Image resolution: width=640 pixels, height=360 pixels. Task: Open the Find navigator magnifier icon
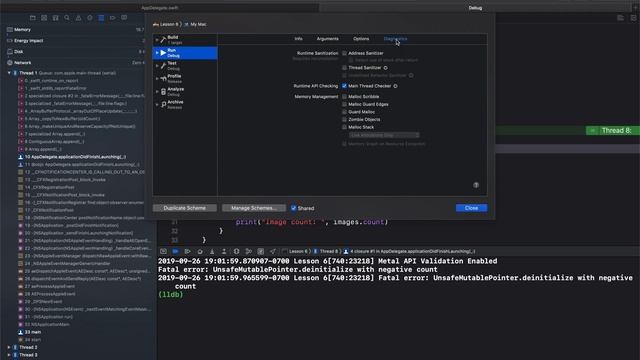click(x=67, y=18)
